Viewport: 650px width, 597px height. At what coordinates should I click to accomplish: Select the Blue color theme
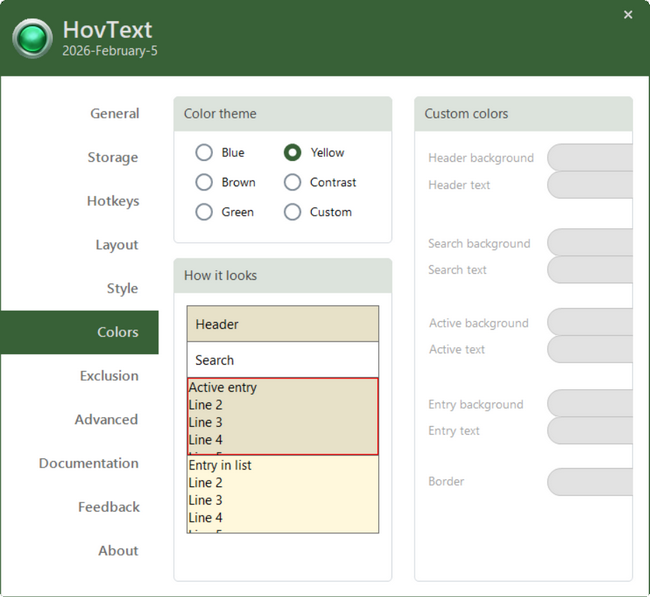tap(204, 152)
